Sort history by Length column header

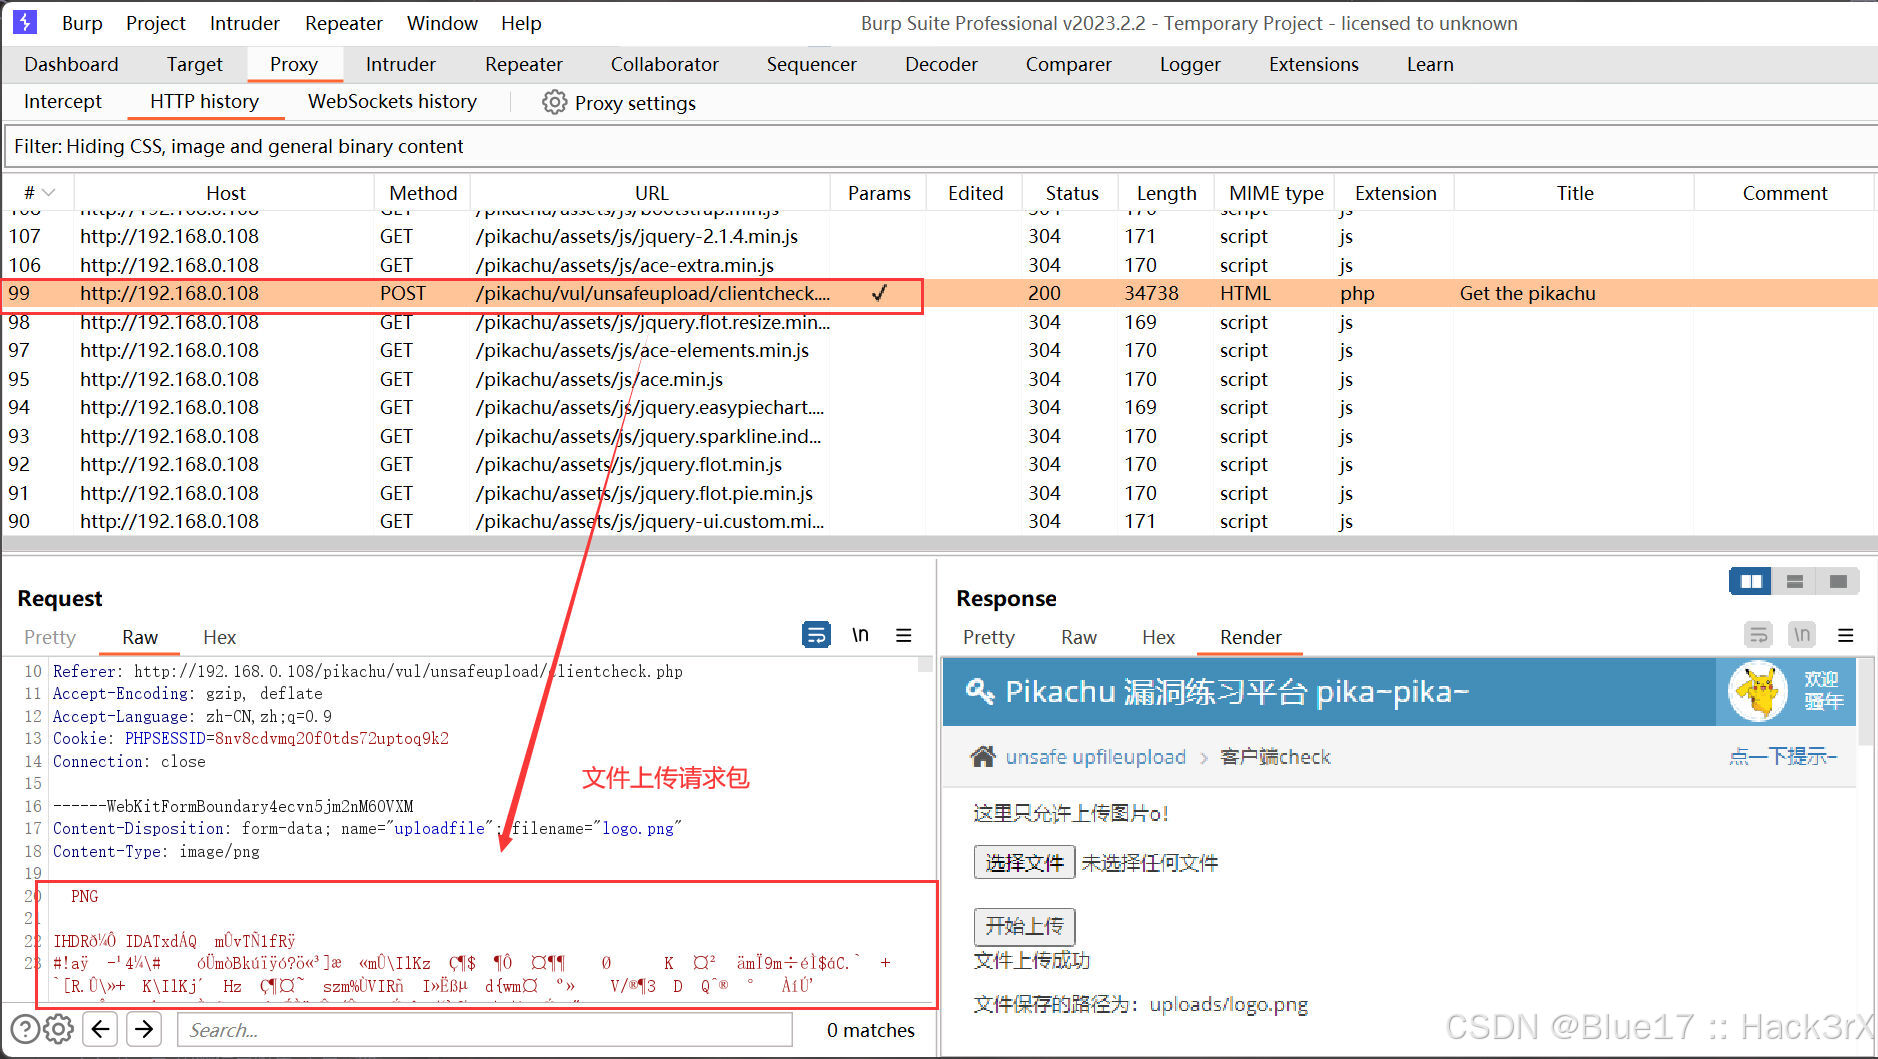pyautogui.click(x=1166, y=193)
